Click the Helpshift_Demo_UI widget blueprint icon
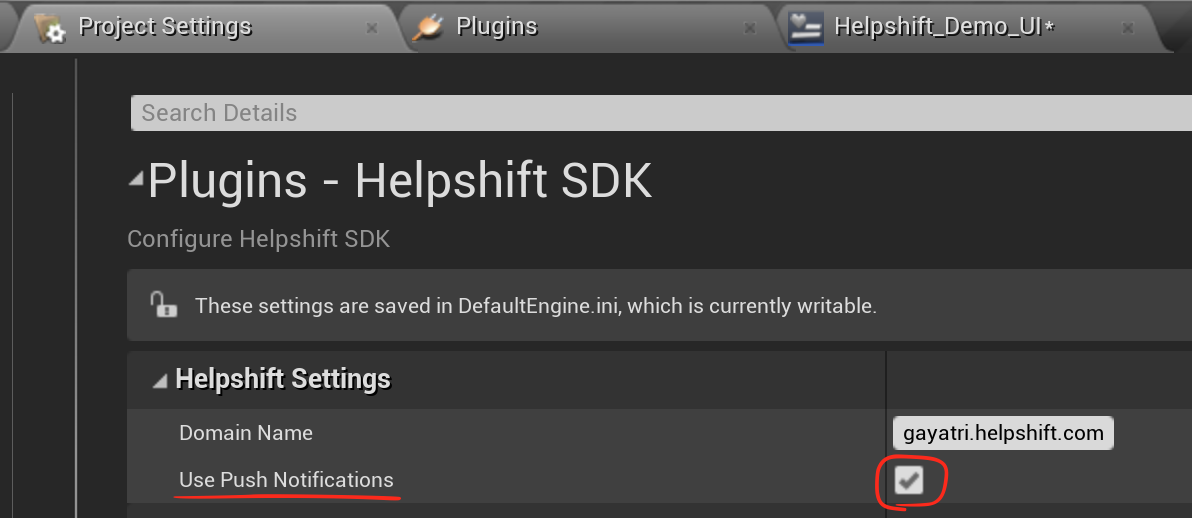The image size is (1192, 518). point(805,27)
